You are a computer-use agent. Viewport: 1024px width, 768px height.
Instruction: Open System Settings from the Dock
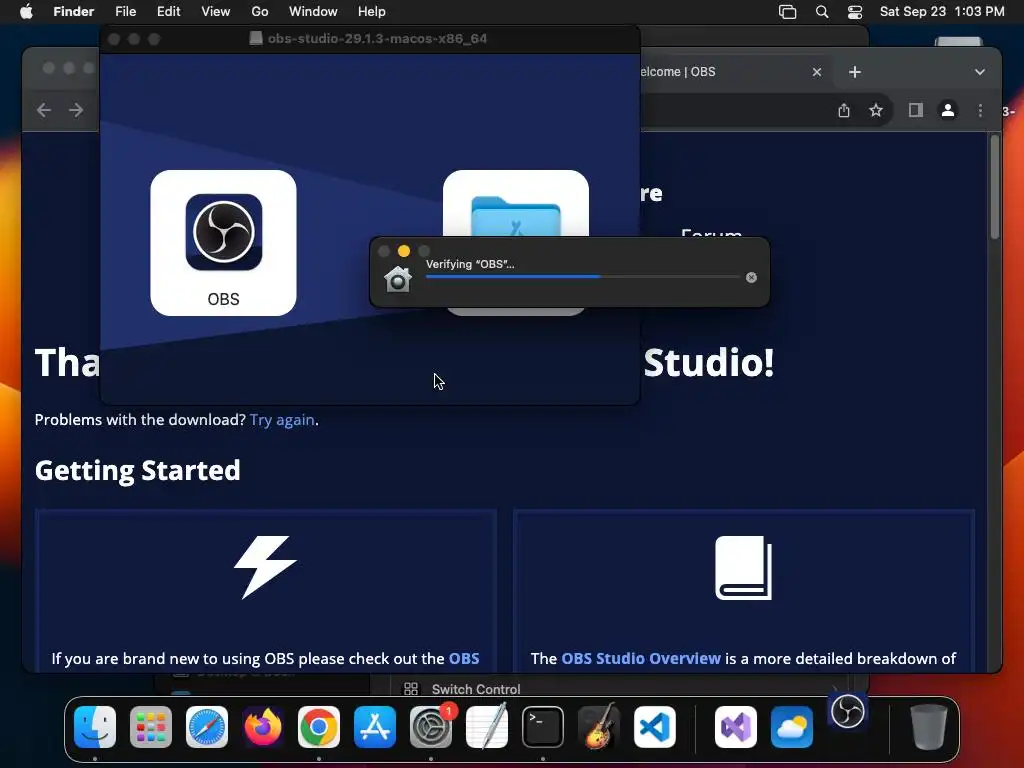point(431,727)
